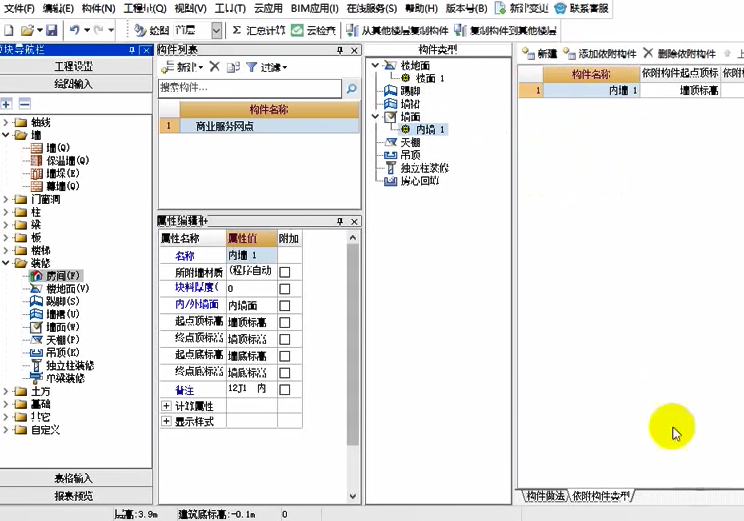Viewport: 744px width, 521px height.
Task: Check the 附加 box for 内/外墙面
Action: pyautogui.click(x=285, y=305)
